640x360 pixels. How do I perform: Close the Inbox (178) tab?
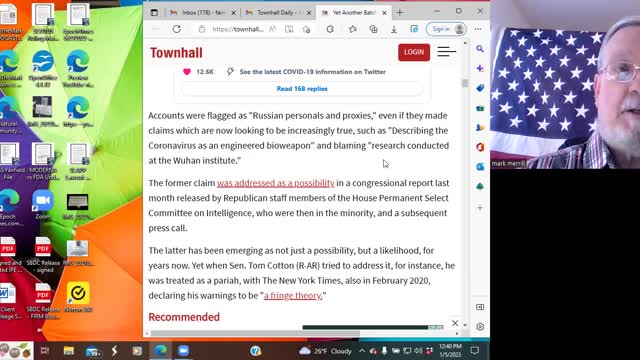click(x=233, y=13)
